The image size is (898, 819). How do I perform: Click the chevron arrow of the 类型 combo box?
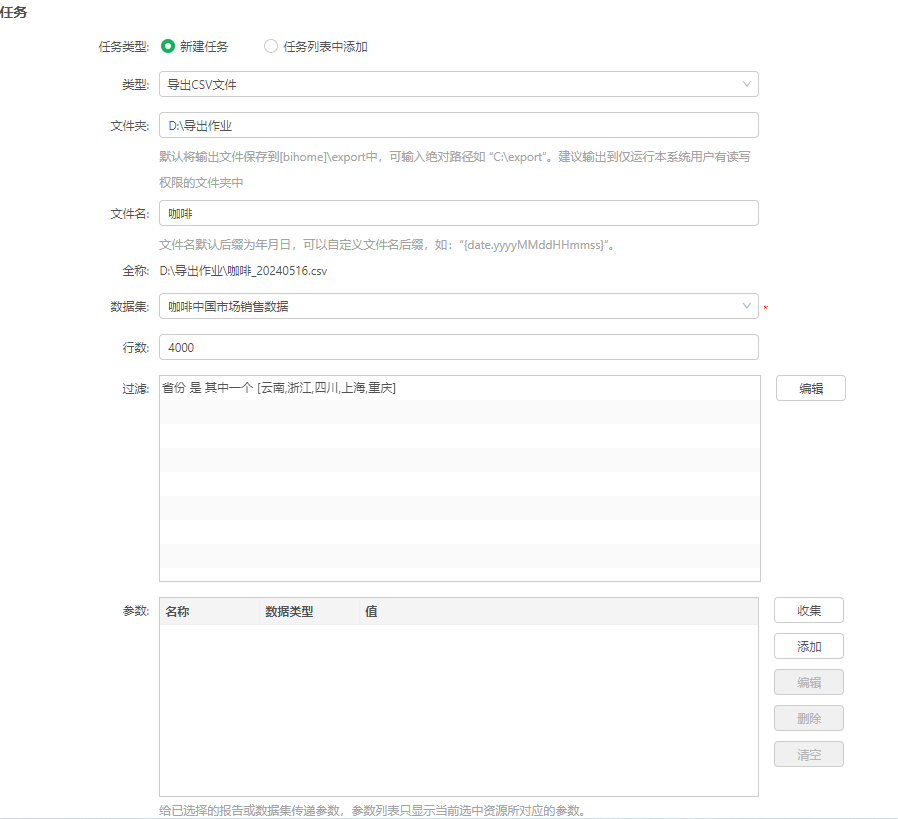tap(747, 84)
